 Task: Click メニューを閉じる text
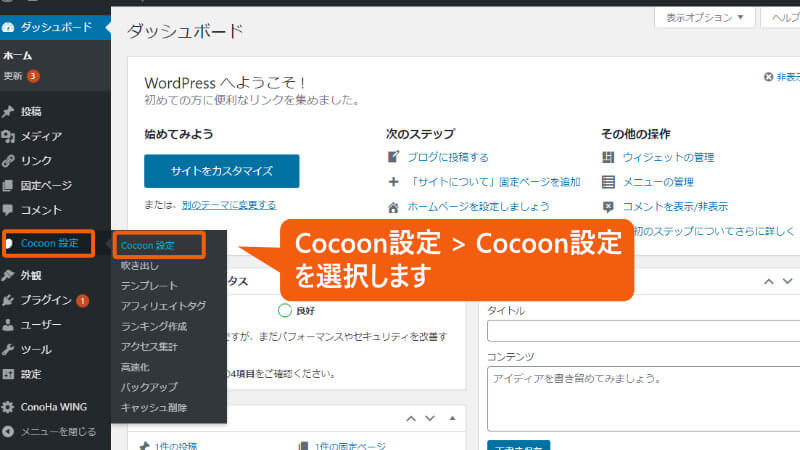[x=58, y=432]
